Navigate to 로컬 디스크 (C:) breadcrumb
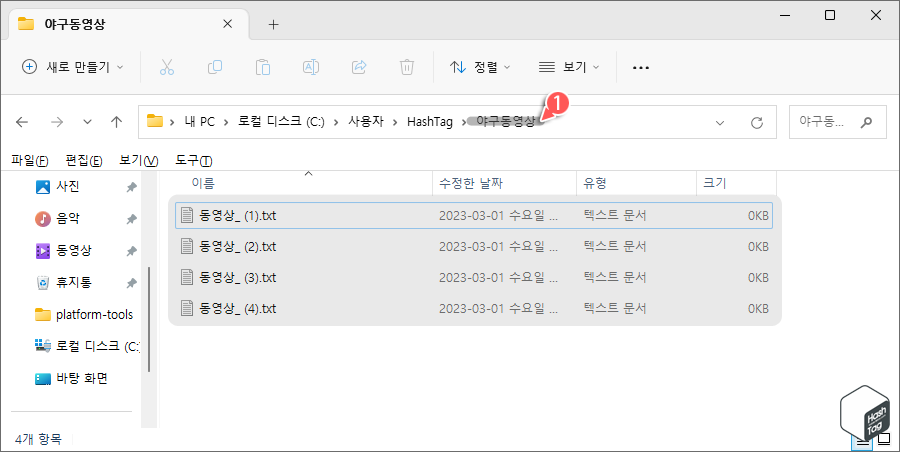Screen dimensions: 900x452 click(281, 122)
